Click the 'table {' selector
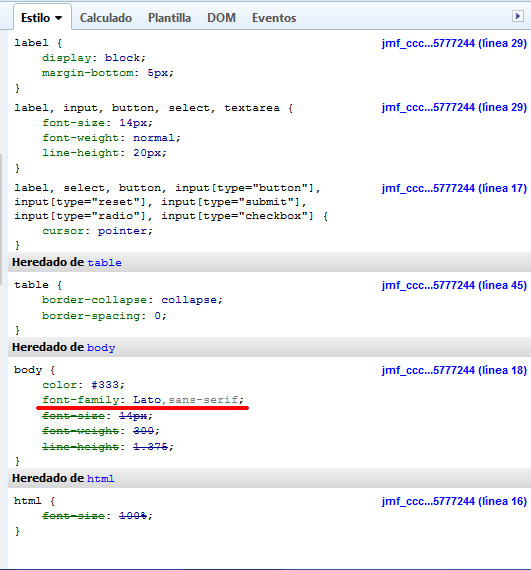This screenshot has height=570, width=531. [38, 285]
